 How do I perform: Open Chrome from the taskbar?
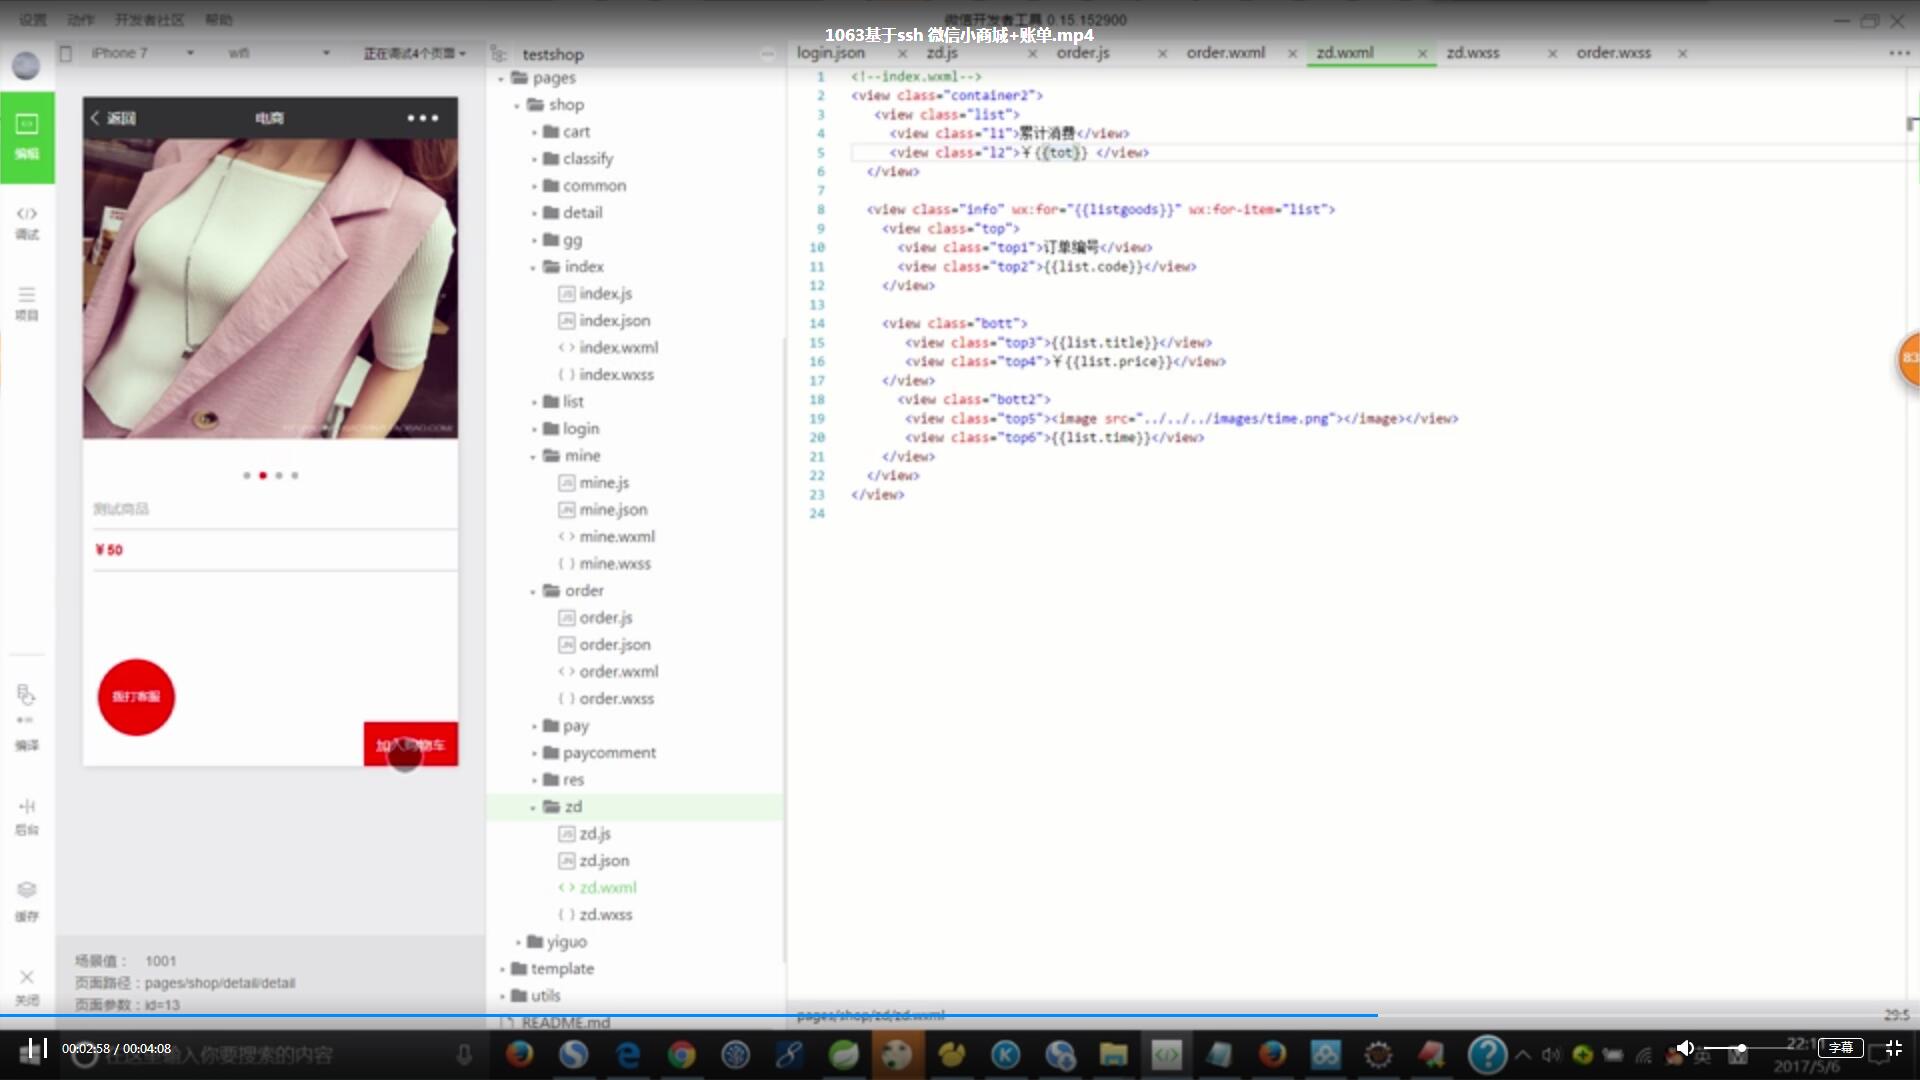pos(682,1054)
